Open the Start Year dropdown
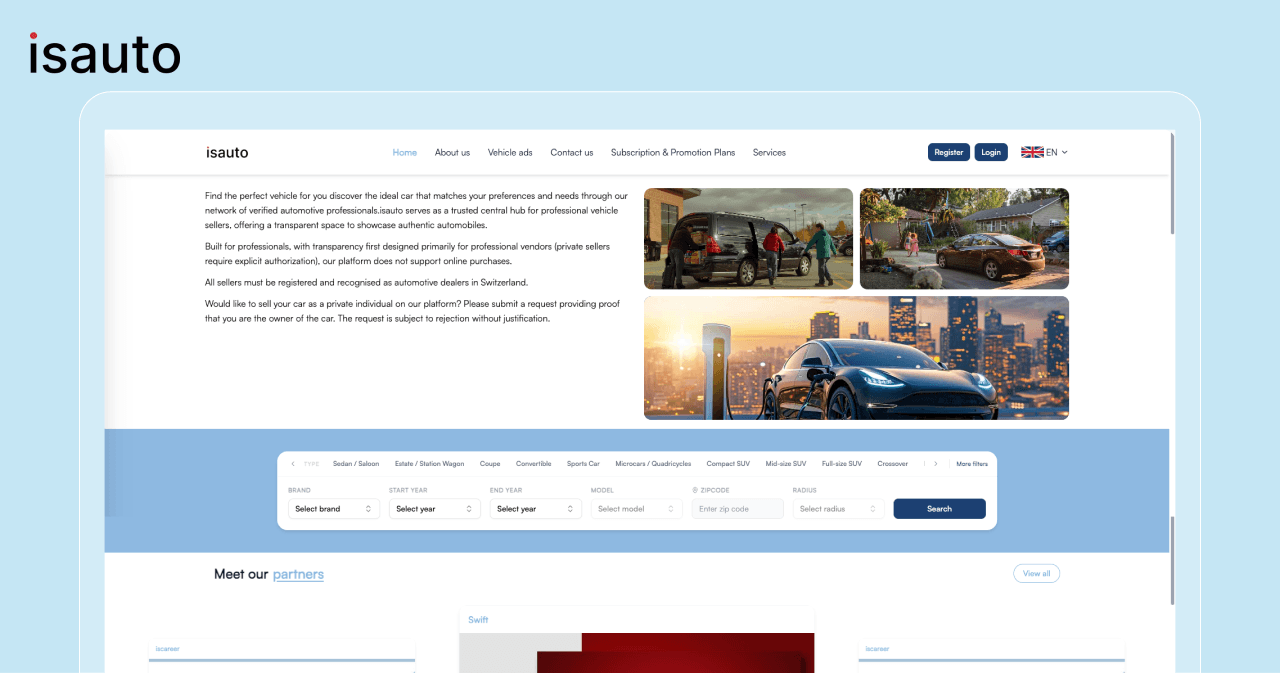 pos(435,509)
